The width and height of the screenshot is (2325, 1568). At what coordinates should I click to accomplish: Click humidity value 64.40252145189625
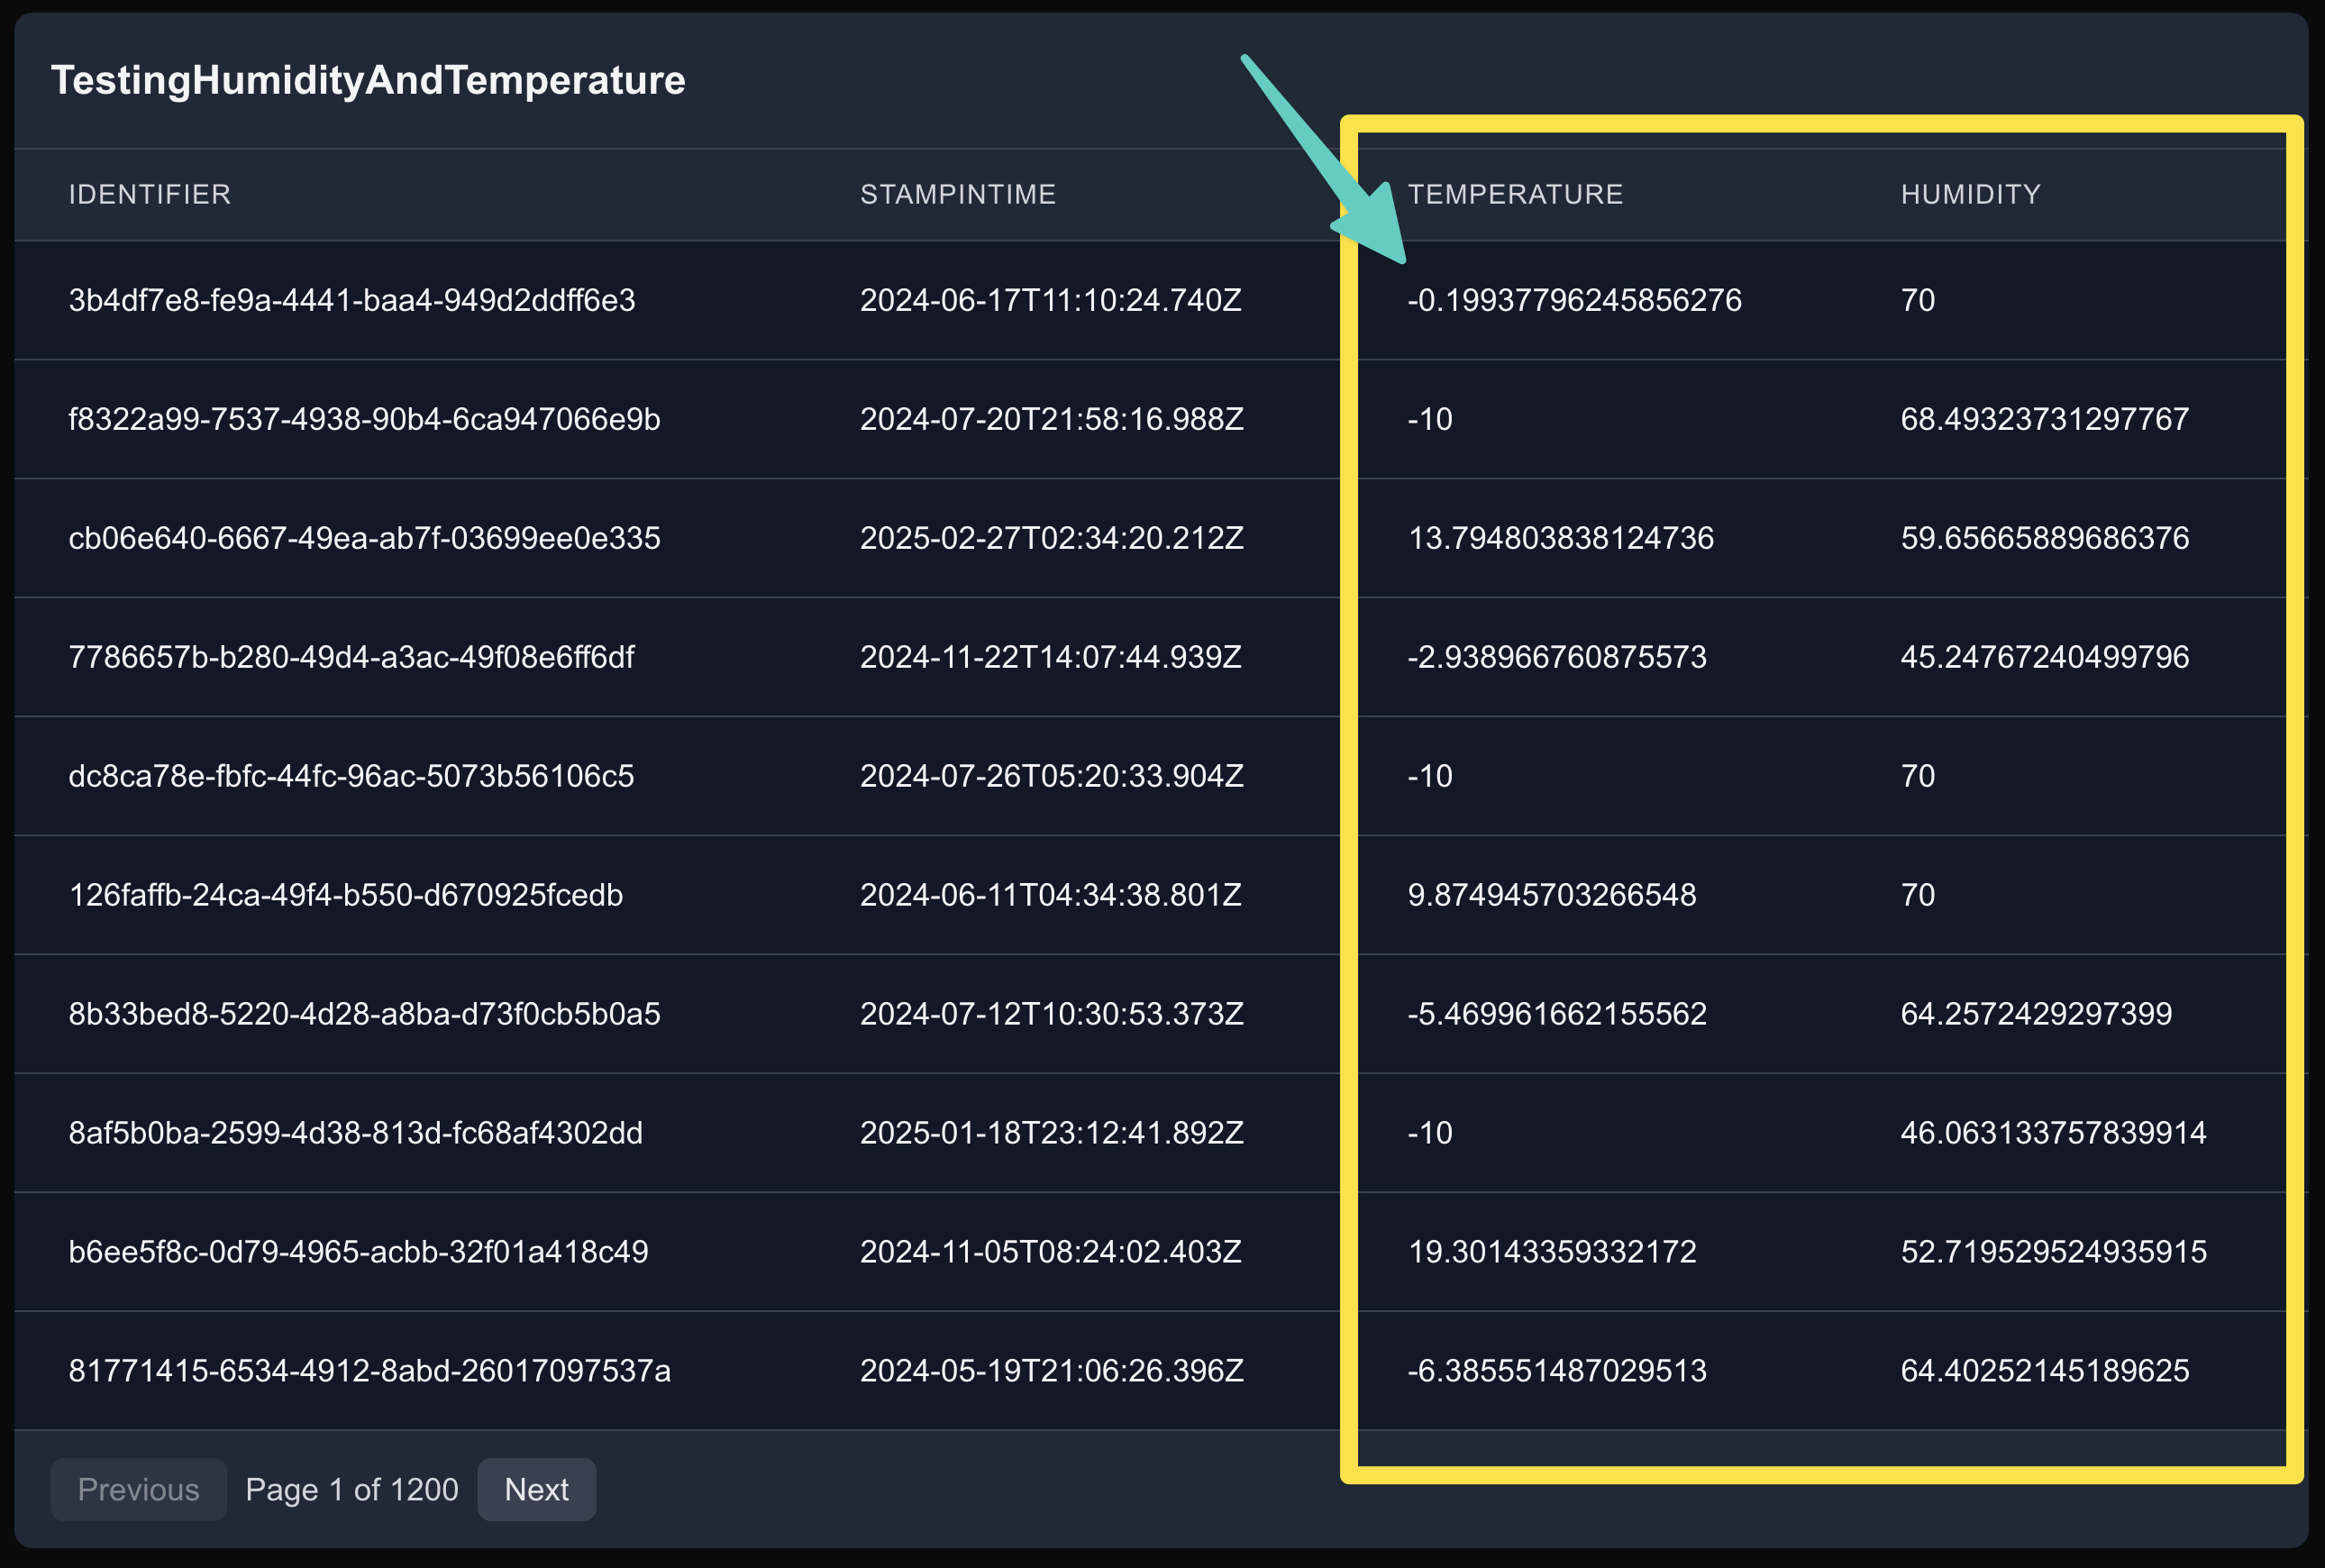pyautogui.click(x=2045, y=1371)
